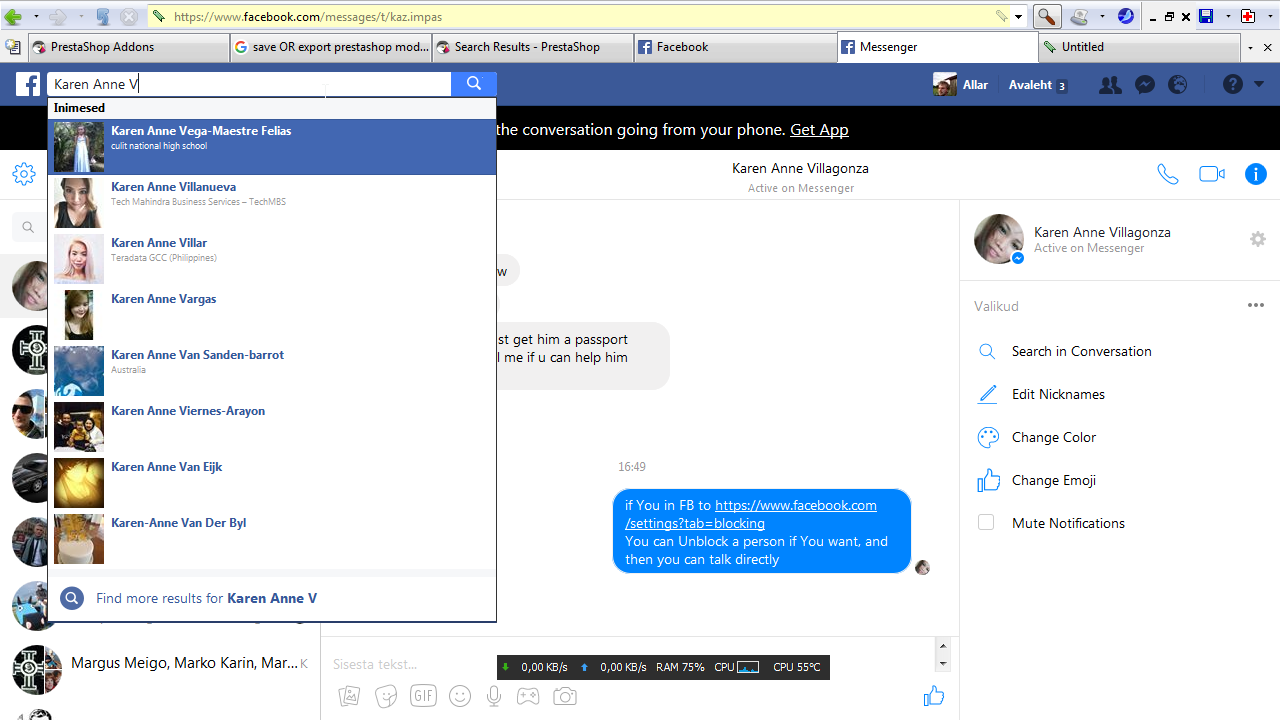This screenshot has height=720, width=1280.
Task: Select Karen-Anne Van Der Byl search result
Action: pos(272,539)
